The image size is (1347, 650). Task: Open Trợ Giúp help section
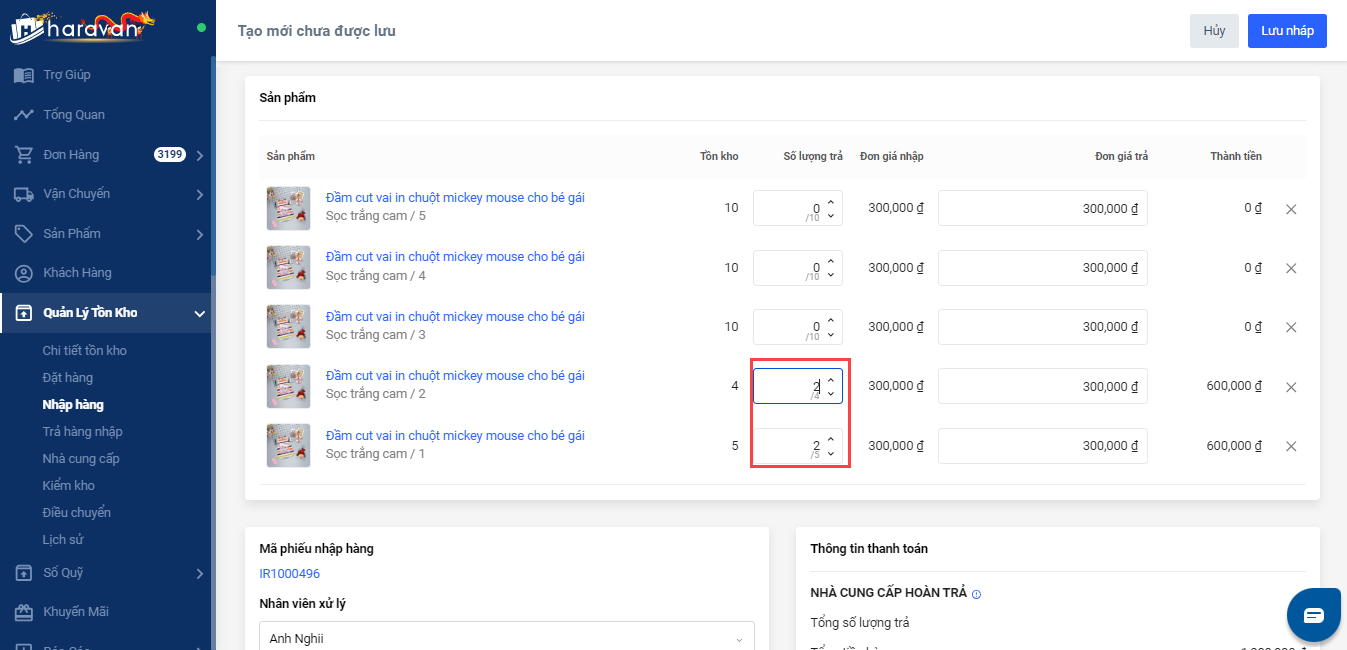tap(67, 75)
